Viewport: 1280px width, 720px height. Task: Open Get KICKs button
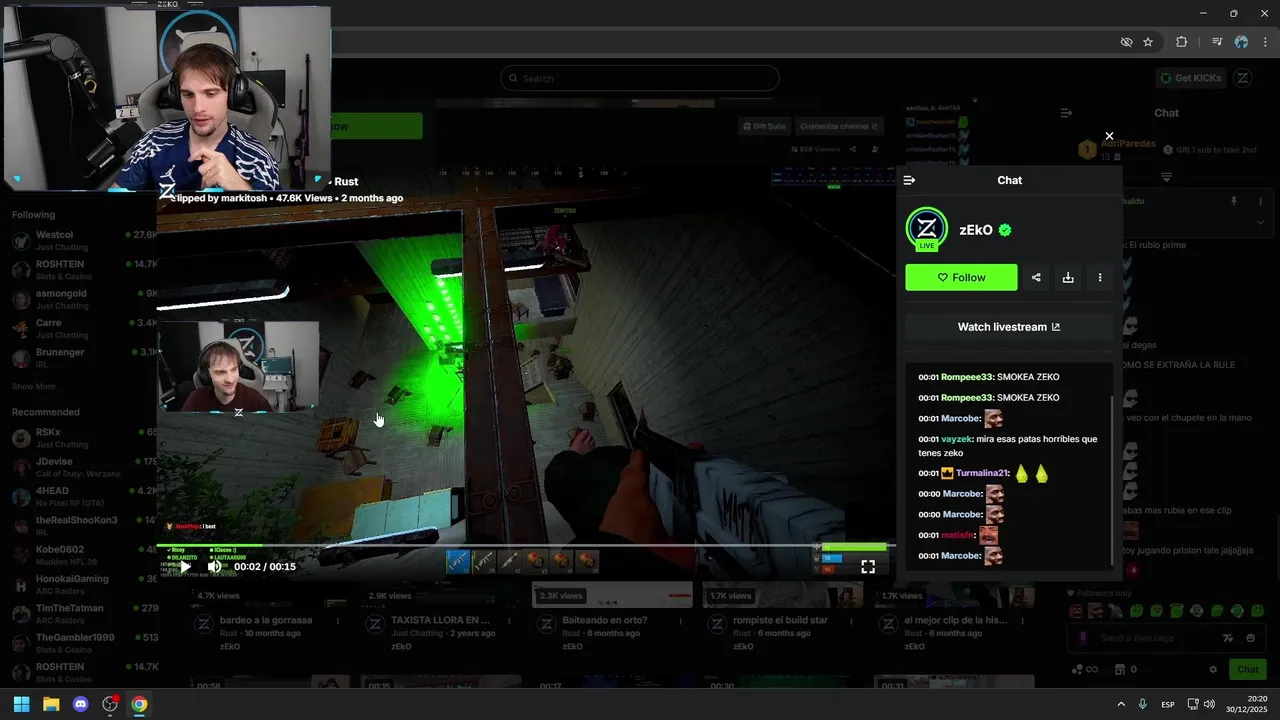[x=1190, y=78]
